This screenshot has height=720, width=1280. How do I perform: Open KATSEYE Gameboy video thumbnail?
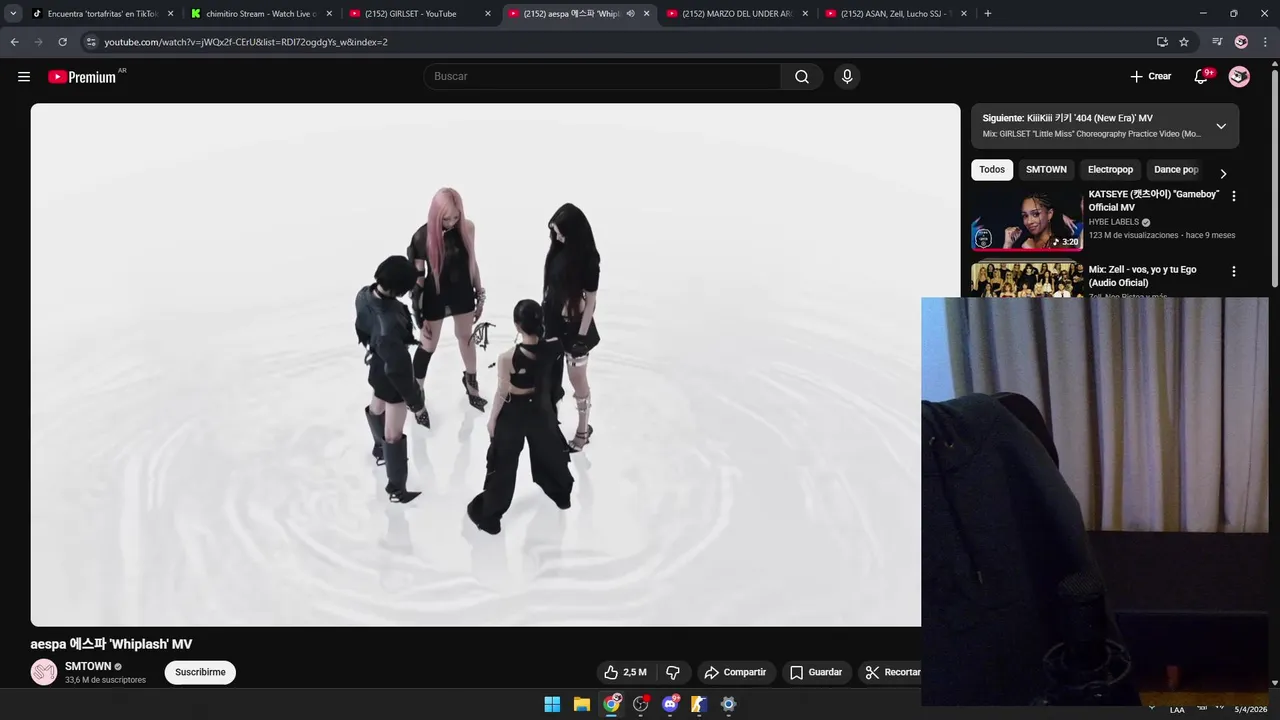(1027, 220)
